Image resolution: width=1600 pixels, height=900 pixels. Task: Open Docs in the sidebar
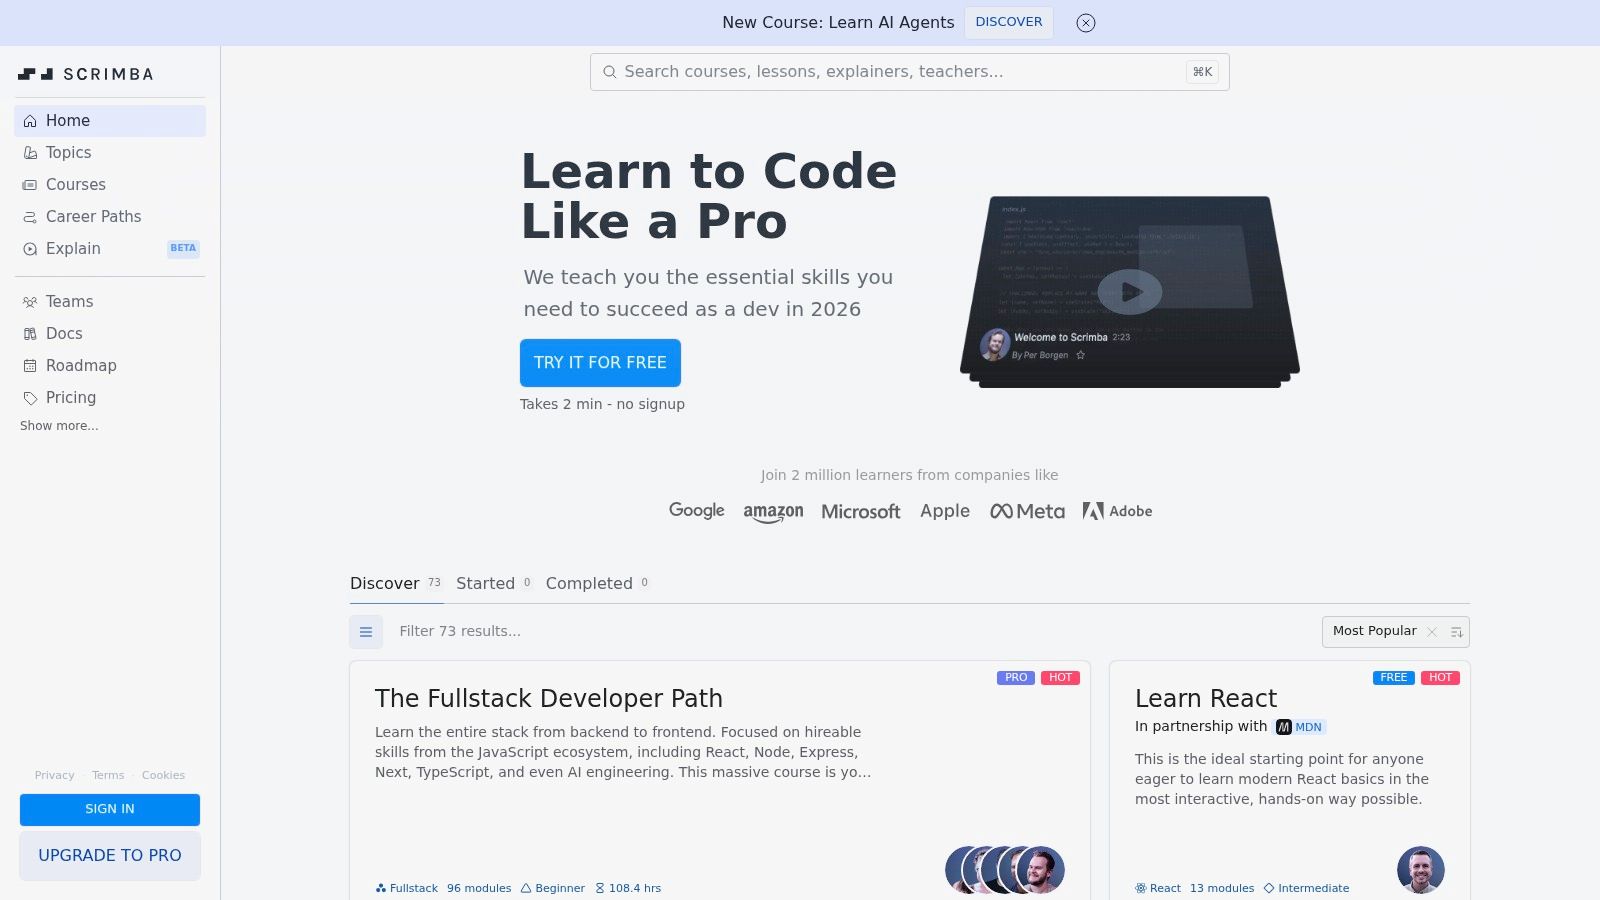(110, 334)
